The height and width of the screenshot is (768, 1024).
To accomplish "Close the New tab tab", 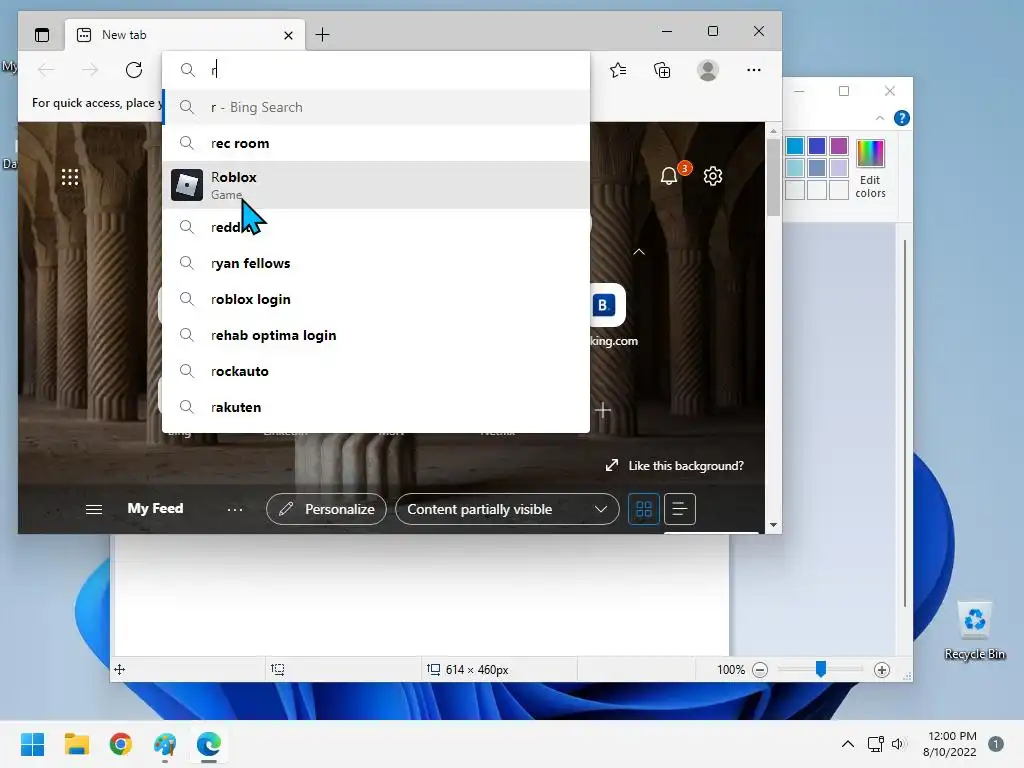I will pyautogui.click(x=288, y=35).
